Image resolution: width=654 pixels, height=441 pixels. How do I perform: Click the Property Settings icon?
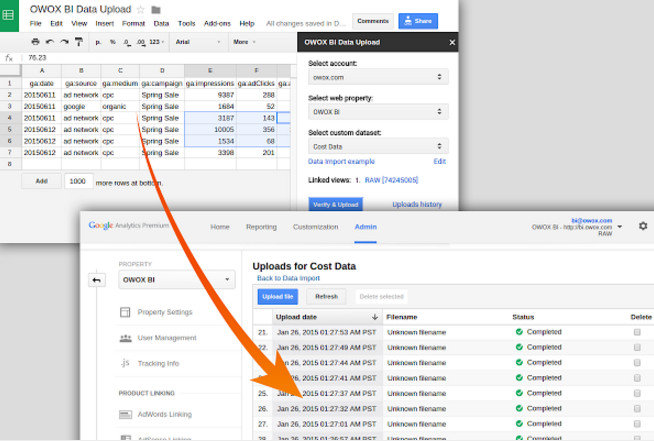click(125, 312)
